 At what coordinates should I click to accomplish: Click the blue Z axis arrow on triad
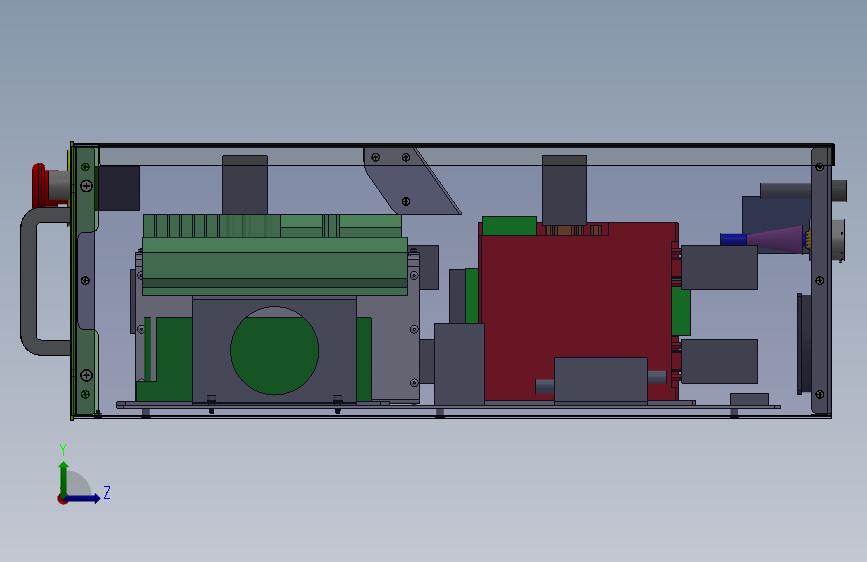point(83,498)
